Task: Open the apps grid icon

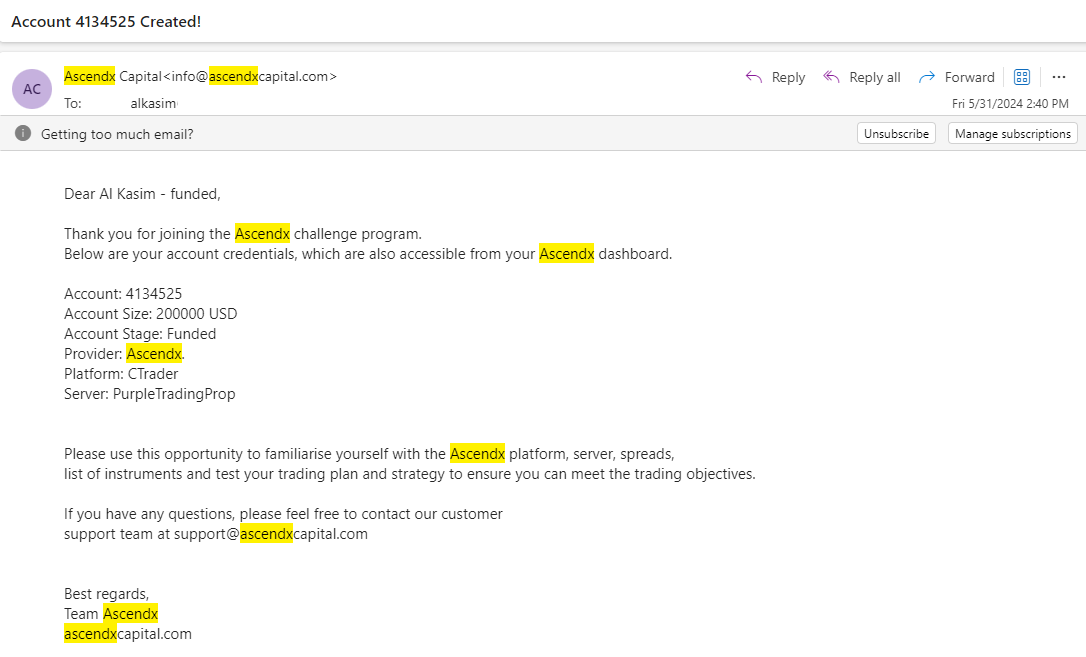Action: [x=1021, y=77]
